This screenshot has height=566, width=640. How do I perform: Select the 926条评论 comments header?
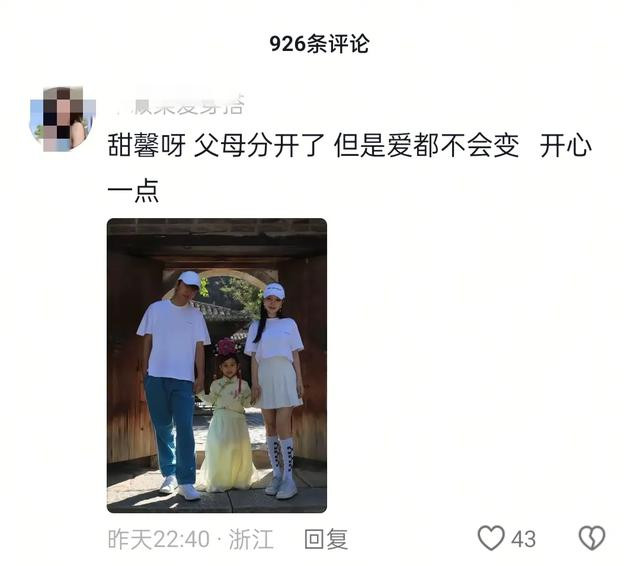tap(319, 44)
